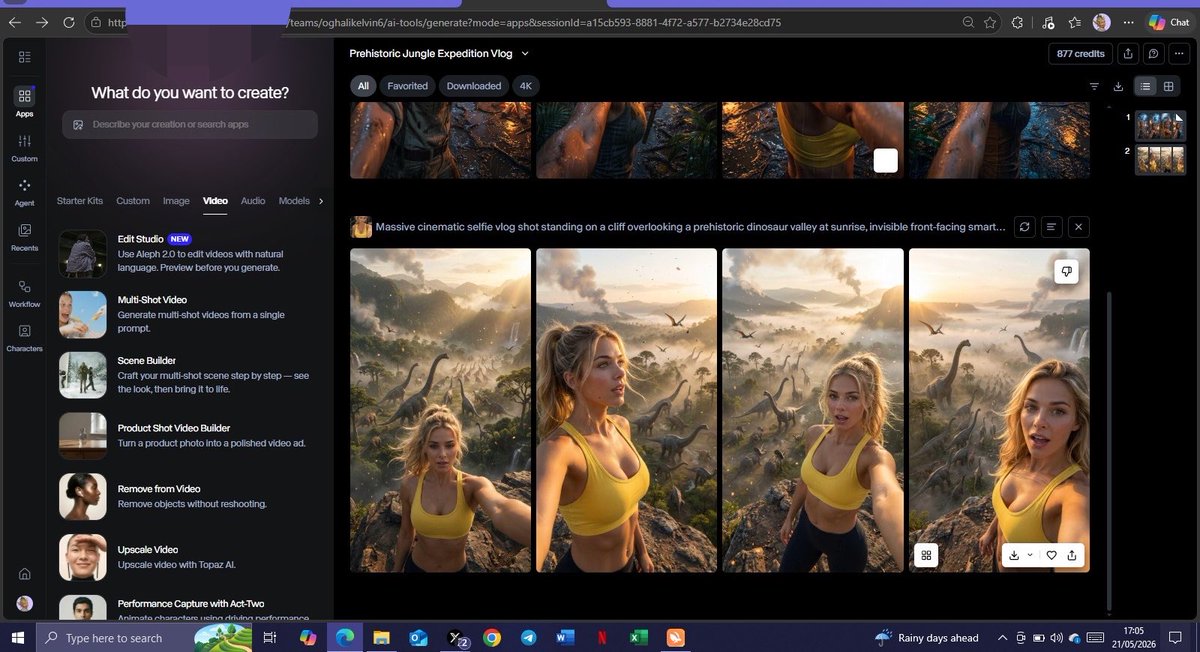Viewport: 1200px width, 652px height.
Task: Switch to the Video category tab
Action: tap(215, 201)
